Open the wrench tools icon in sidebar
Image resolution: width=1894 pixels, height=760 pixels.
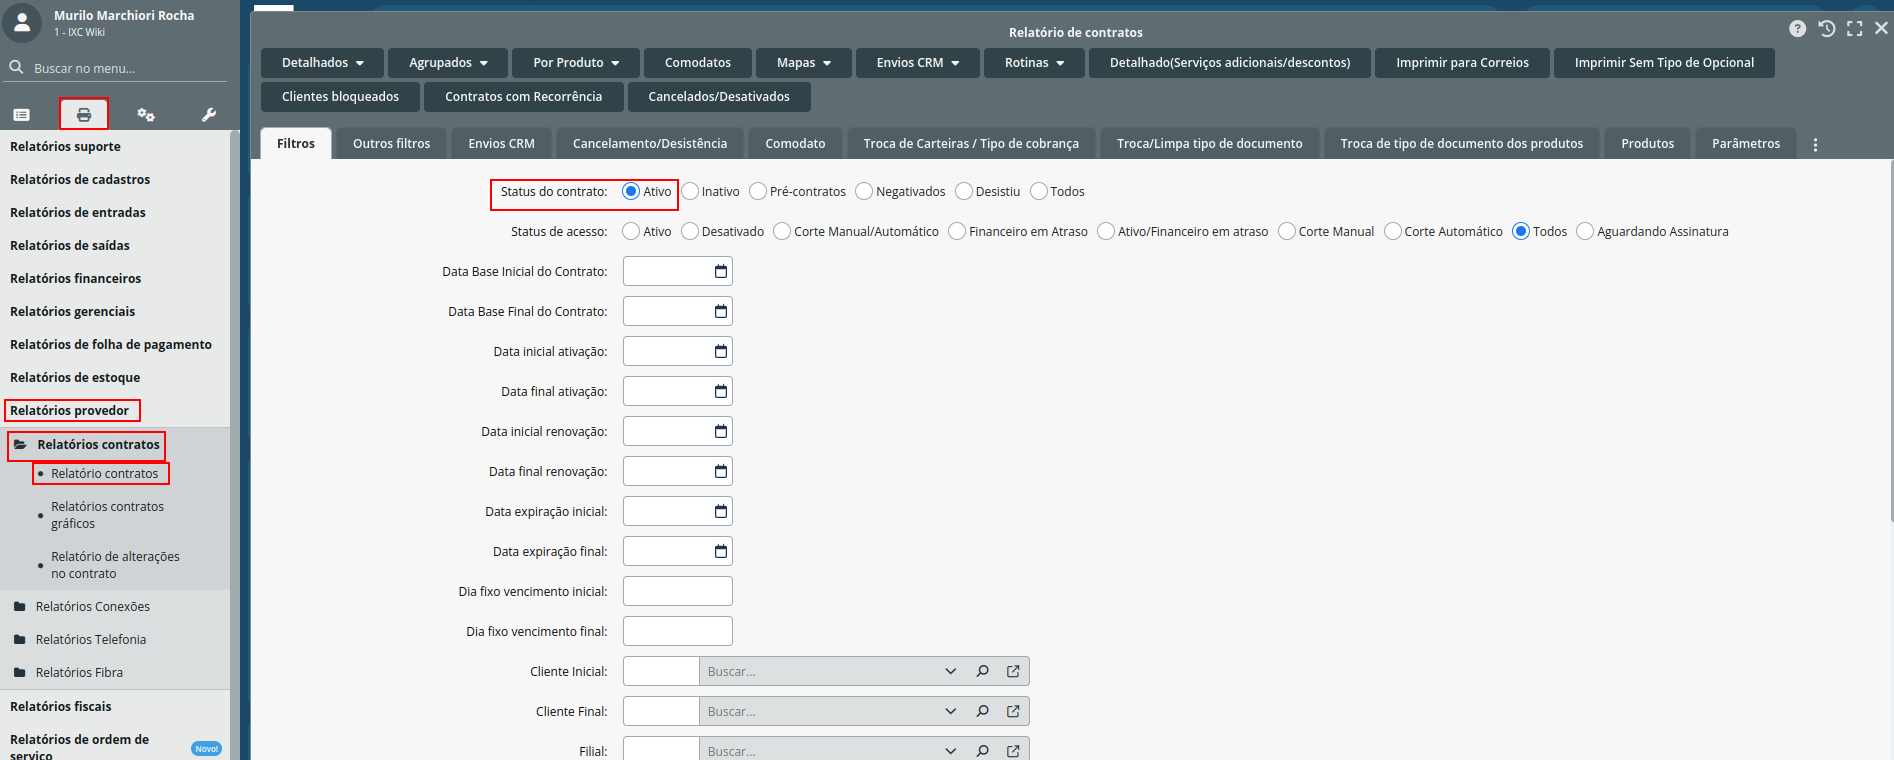tap(209, 115)
